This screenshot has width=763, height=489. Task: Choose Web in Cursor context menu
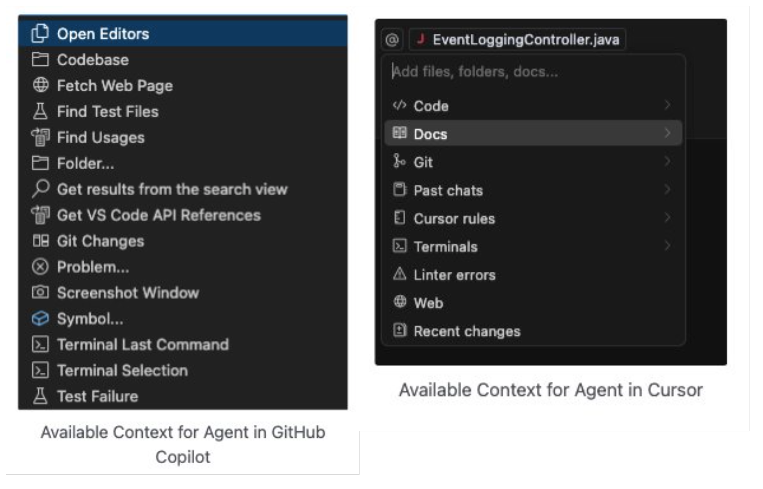coord(533,303)
